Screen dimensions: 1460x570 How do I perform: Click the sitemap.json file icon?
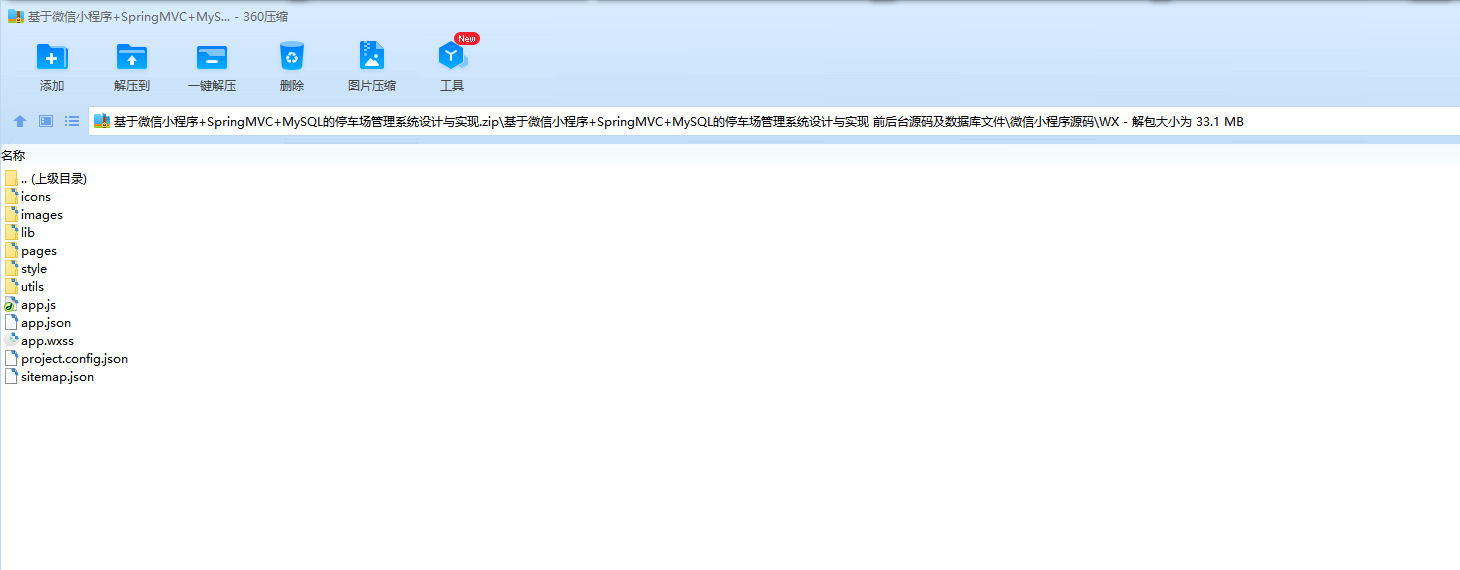(x=11, y=376)
